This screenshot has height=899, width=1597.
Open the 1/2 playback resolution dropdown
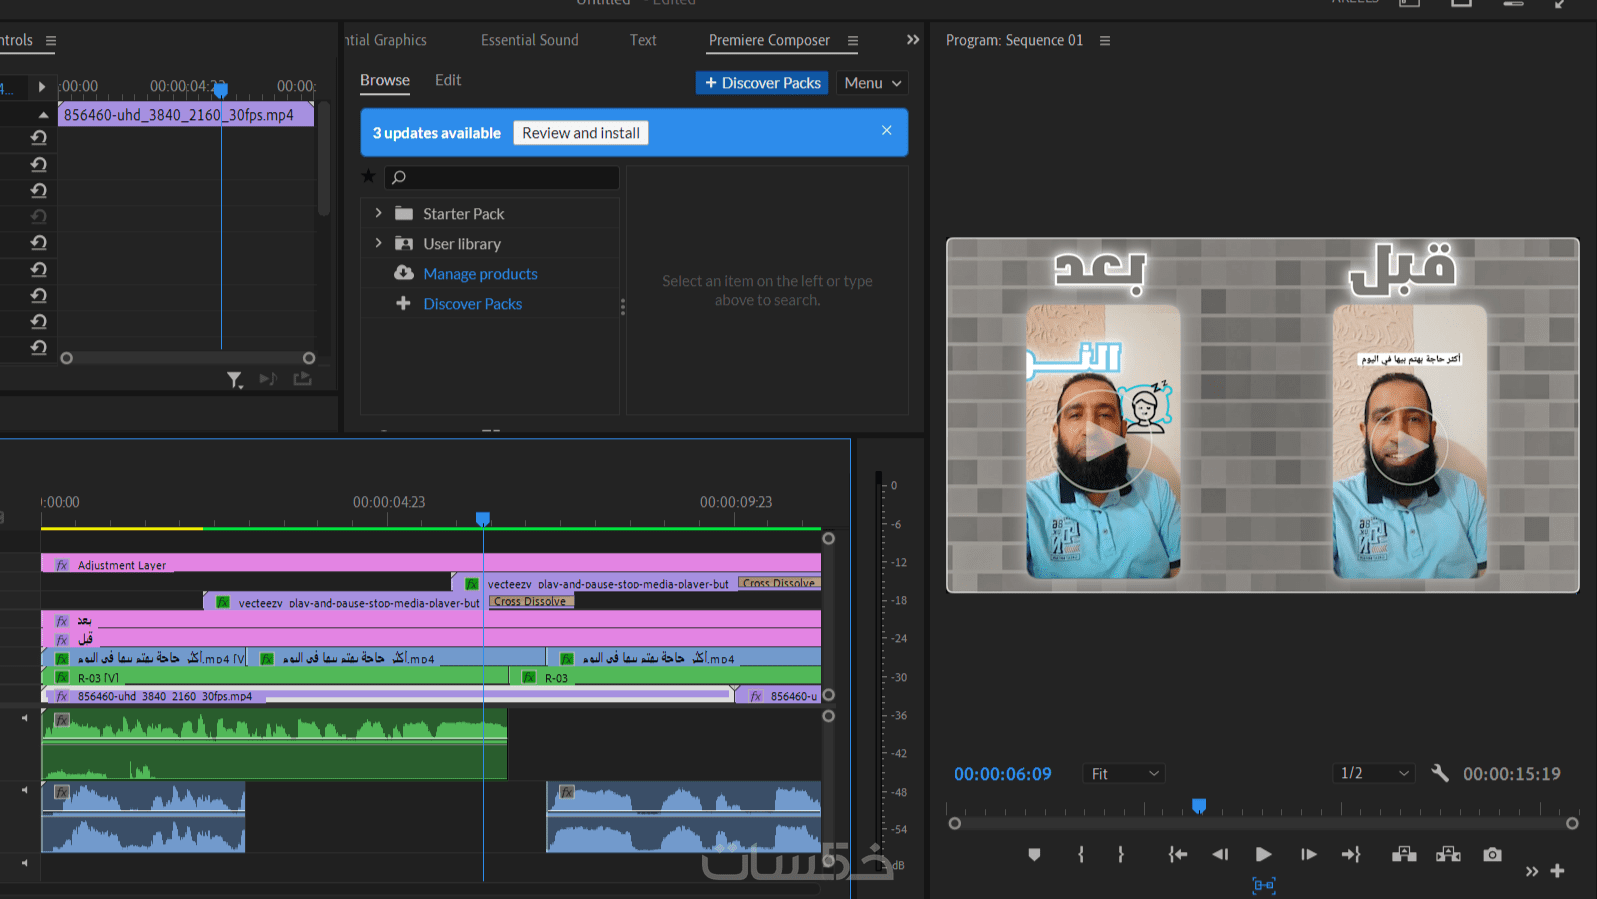[x=1374, y=773]
